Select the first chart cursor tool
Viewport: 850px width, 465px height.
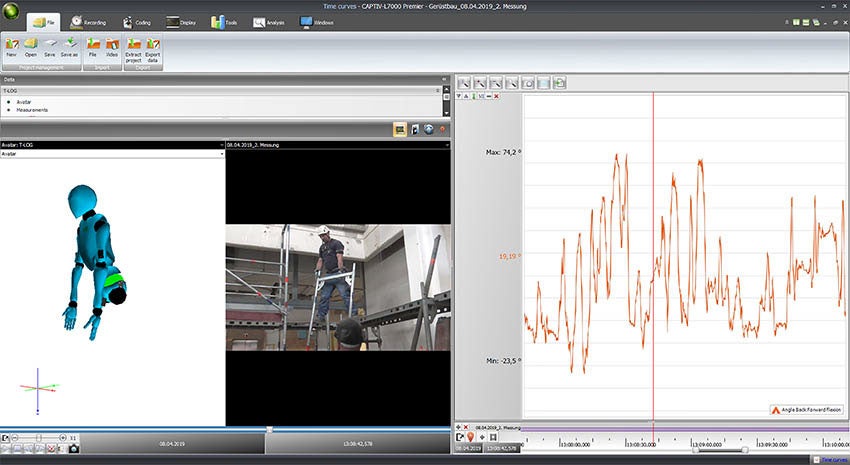tap(464, 83)
